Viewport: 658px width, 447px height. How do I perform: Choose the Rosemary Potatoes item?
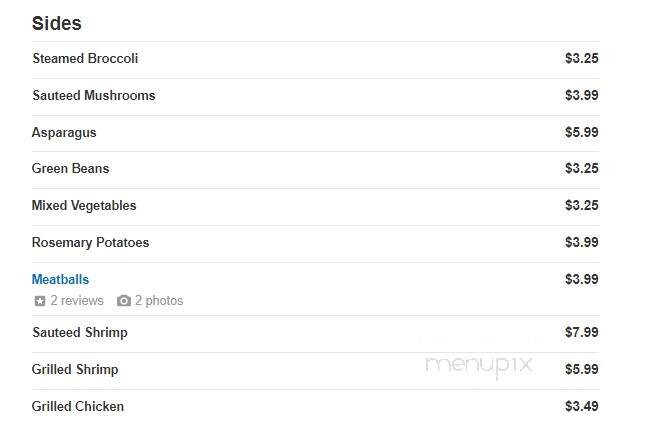click(x=91, y=243)
